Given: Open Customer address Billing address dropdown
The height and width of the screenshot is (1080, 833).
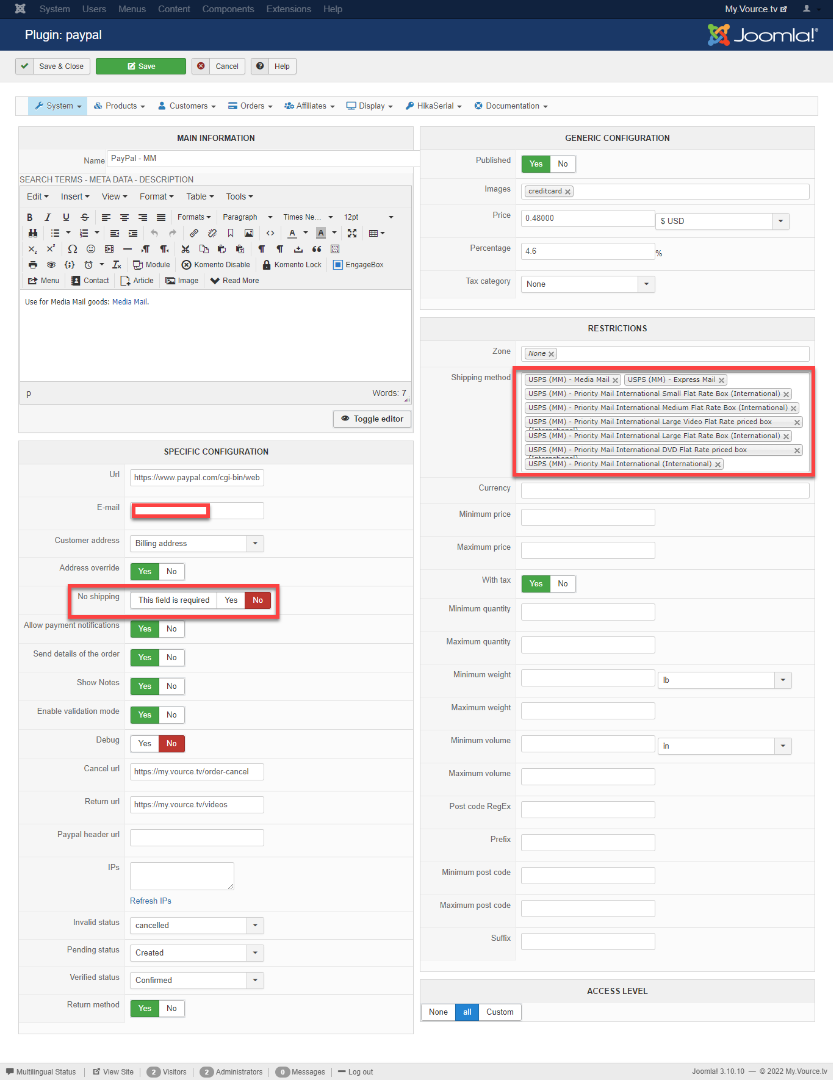Looking at the screenshot, I should 196,543.
